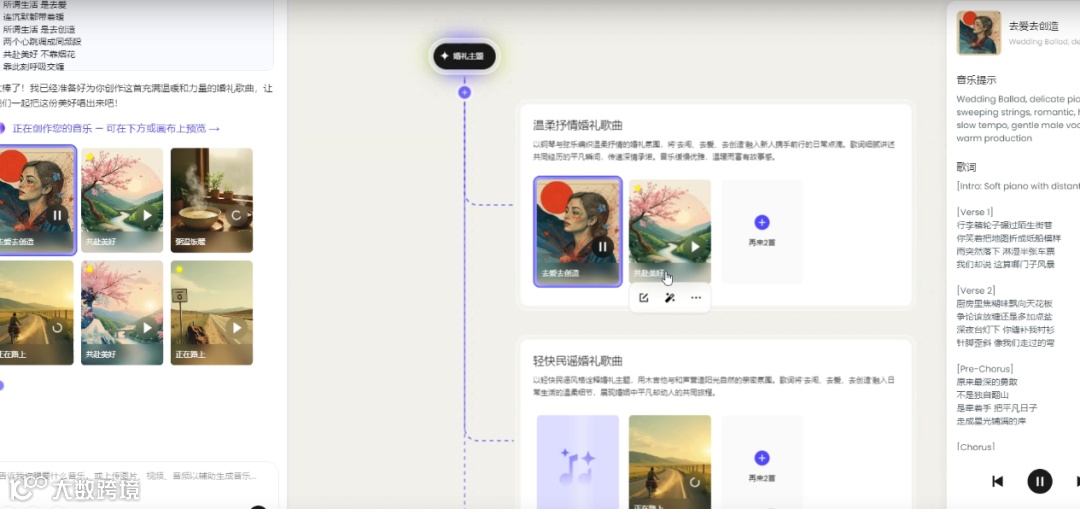1080x509 pixels.
Task: Click the magic wand icon below 共赴美好 cover
Action: pos(669,298)
